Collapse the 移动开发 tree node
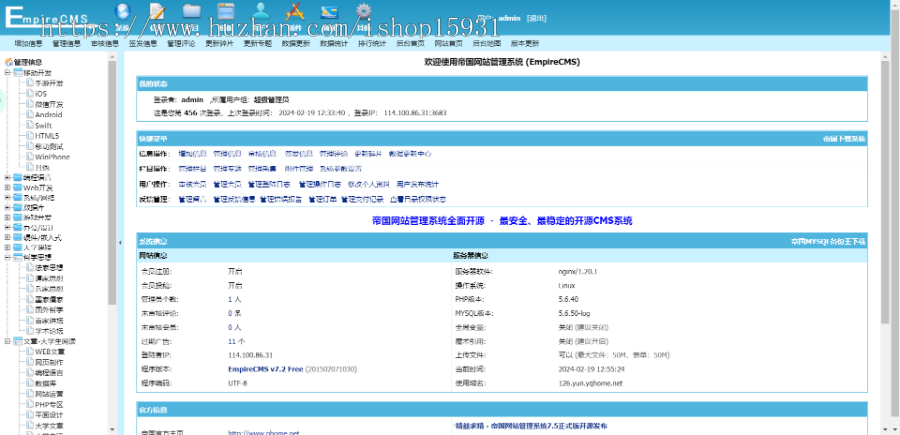This screenshot has width=900, height=435. tap(7, 73)
